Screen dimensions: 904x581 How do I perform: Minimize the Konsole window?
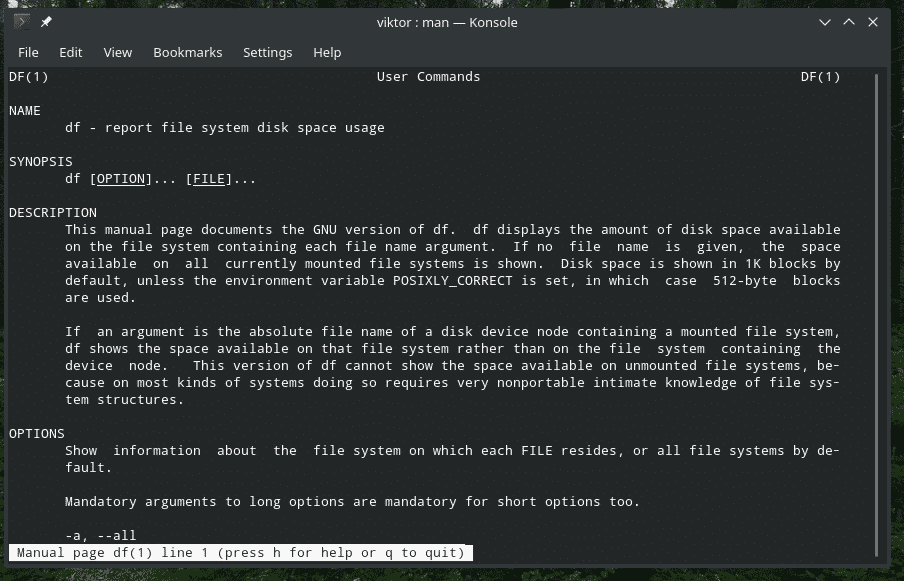tap(825, 21)
